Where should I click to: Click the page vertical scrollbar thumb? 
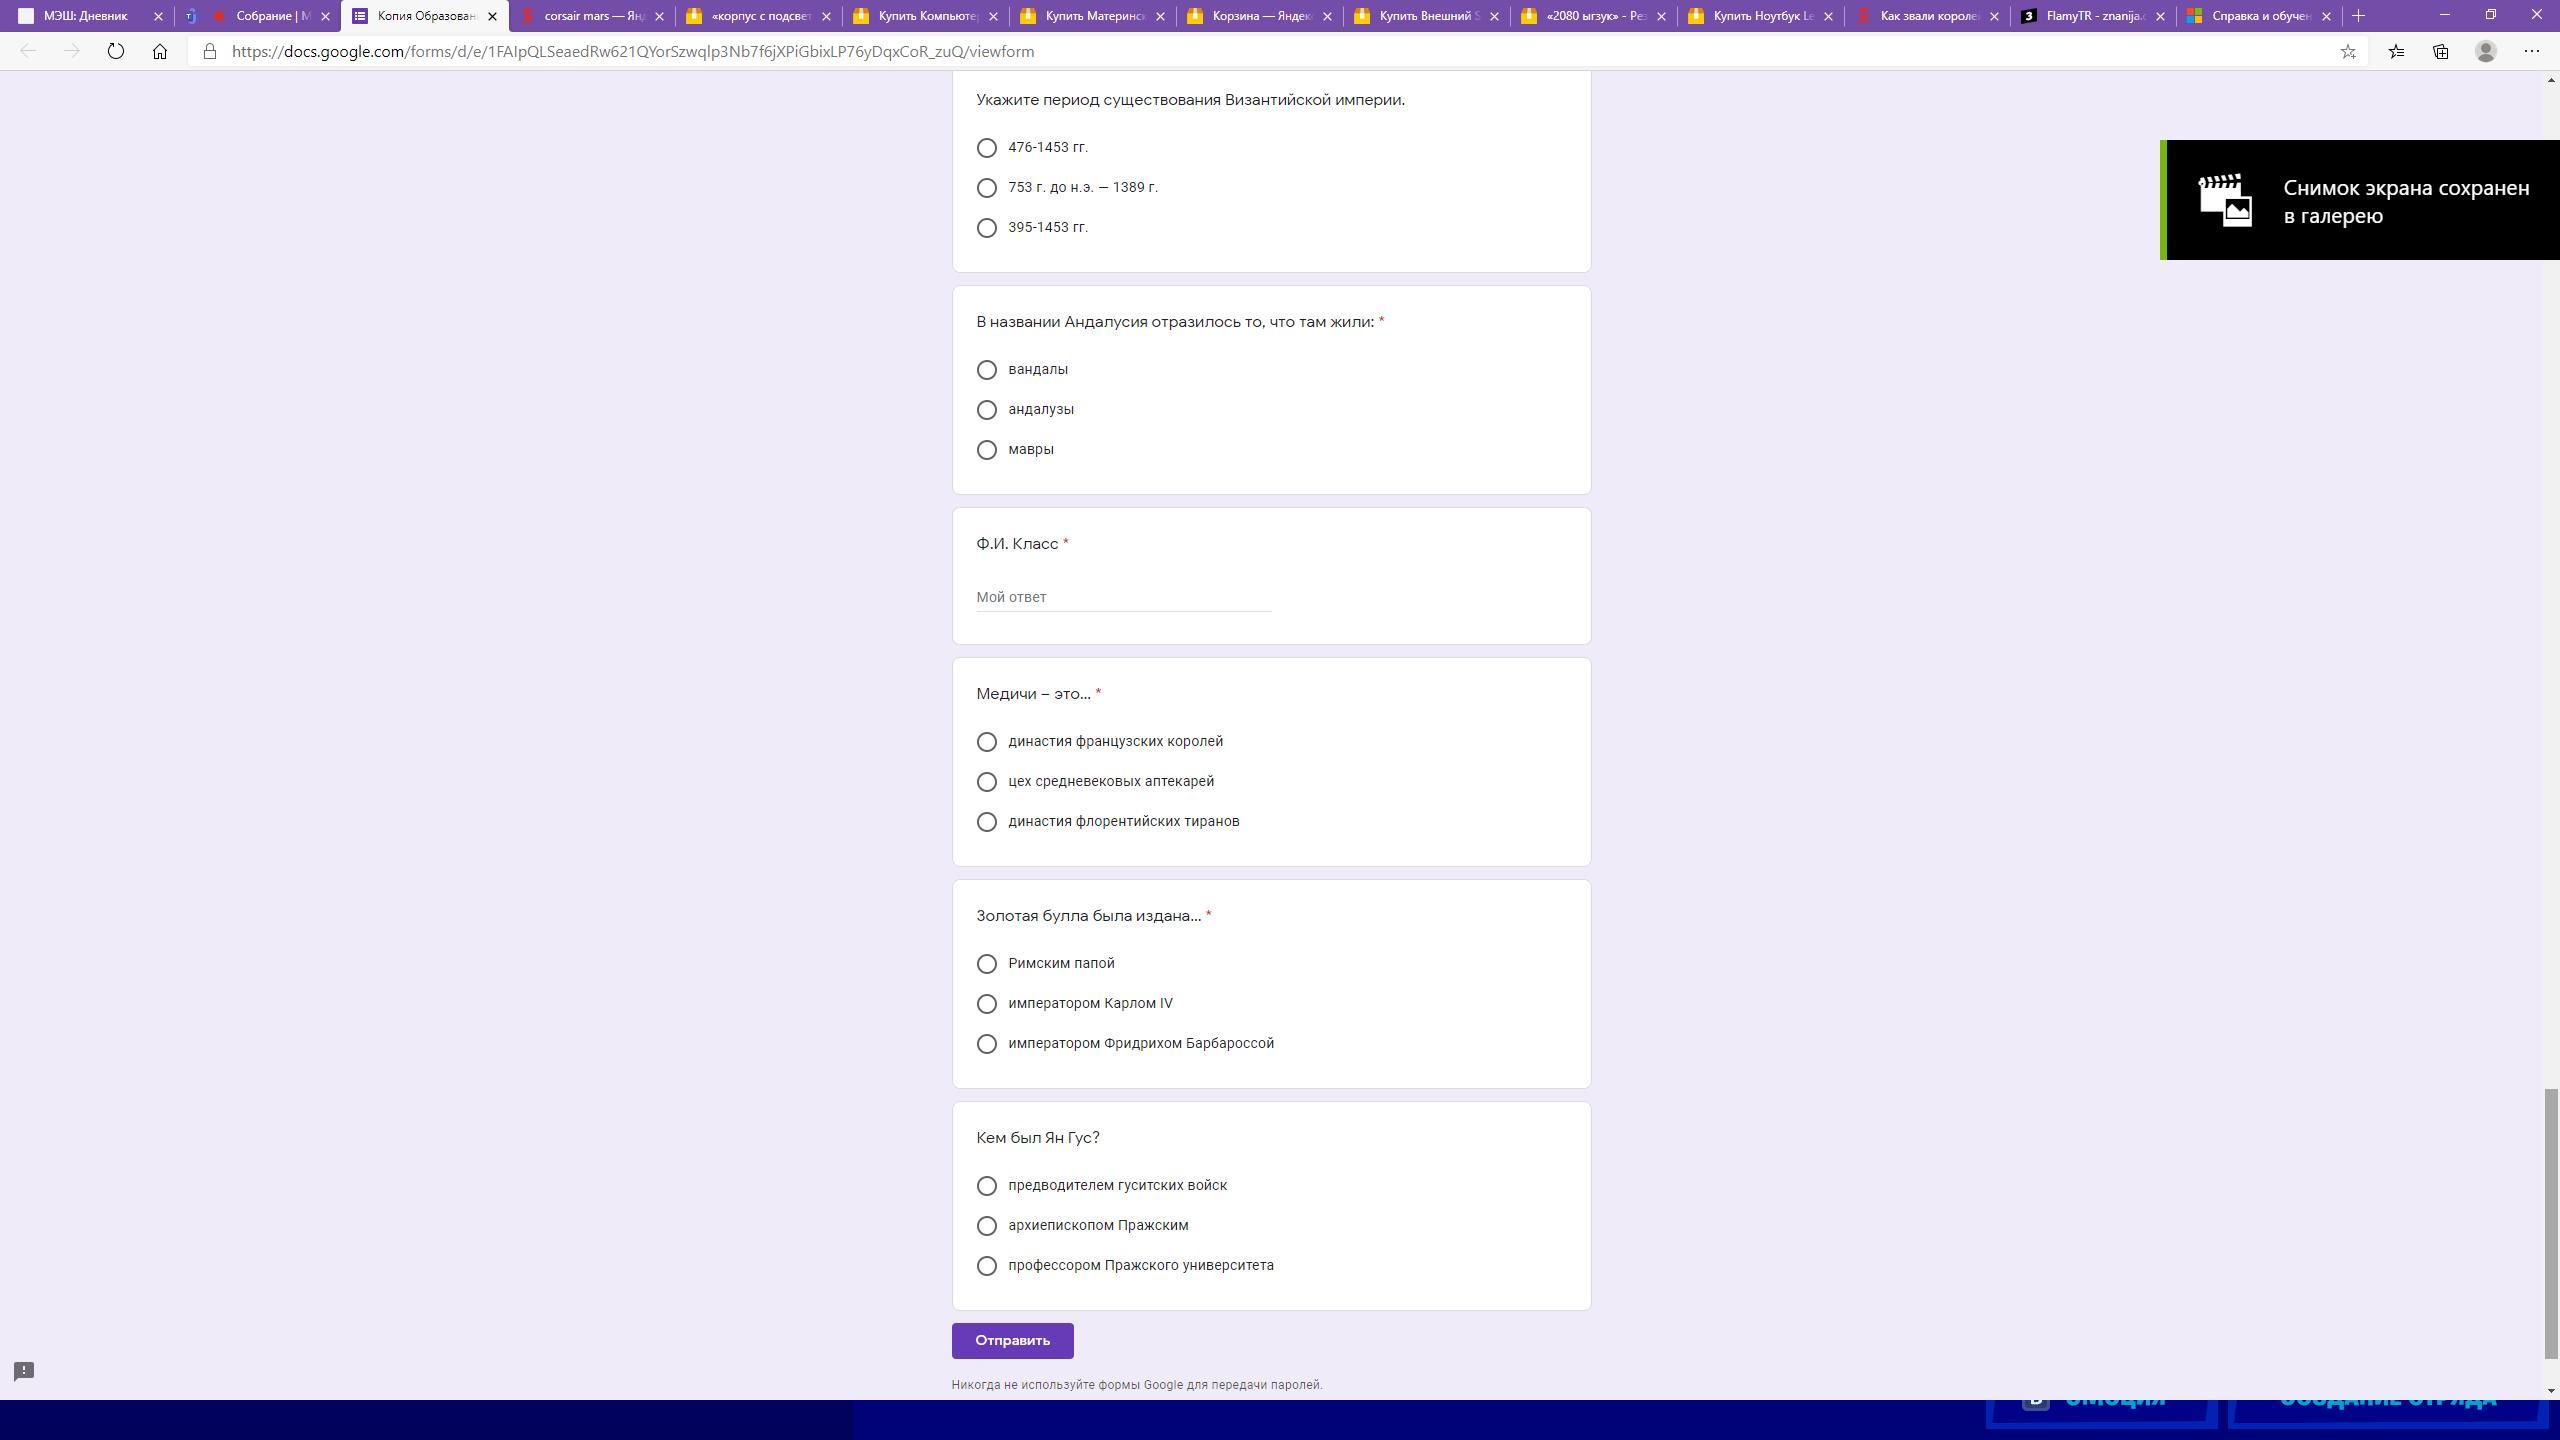2550,1222
